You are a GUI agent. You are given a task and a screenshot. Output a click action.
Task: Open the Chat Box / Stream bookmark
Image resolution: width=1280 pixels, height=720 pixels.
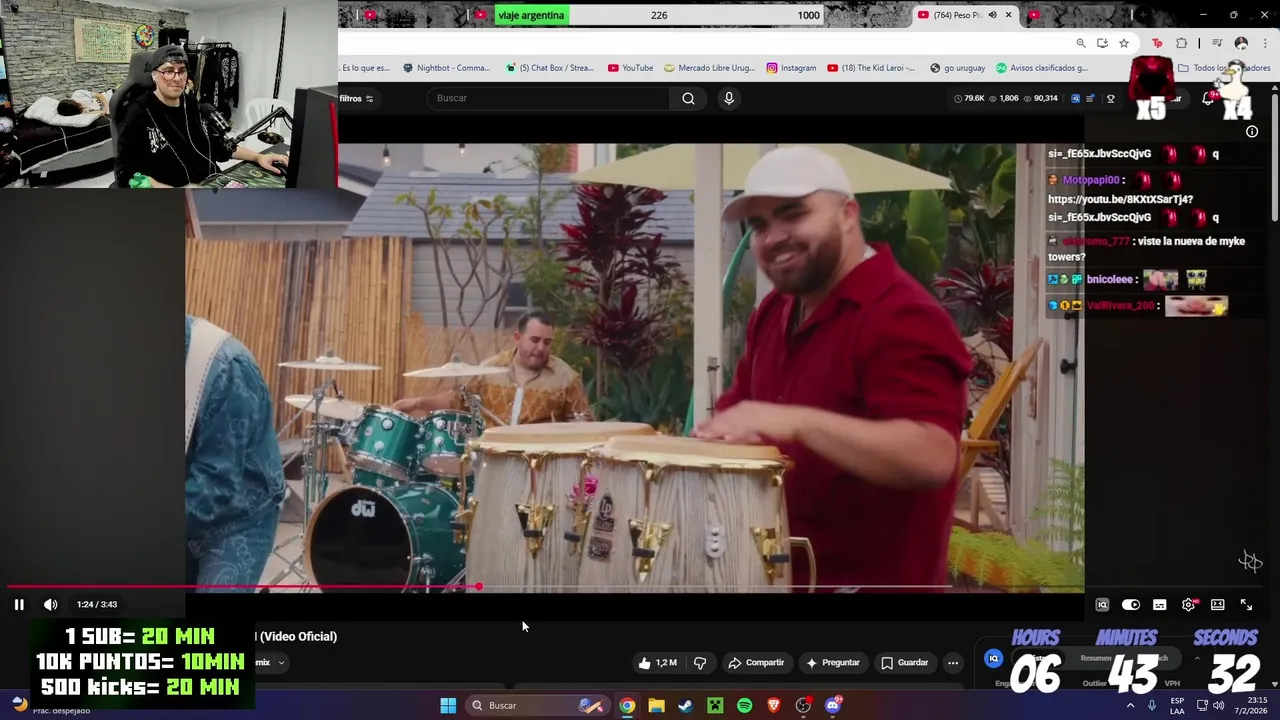550,68
